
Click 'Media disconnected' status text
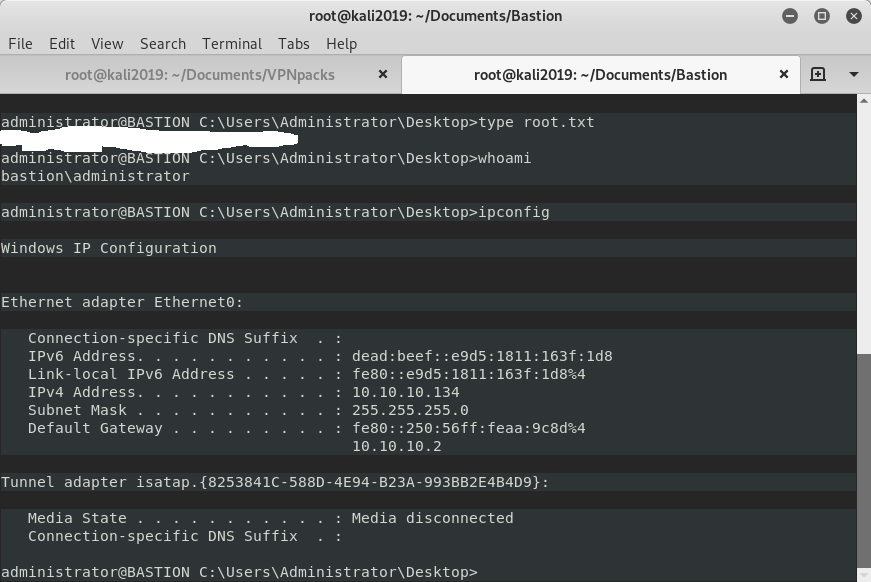pyautogui.click(x=433, y=518)
